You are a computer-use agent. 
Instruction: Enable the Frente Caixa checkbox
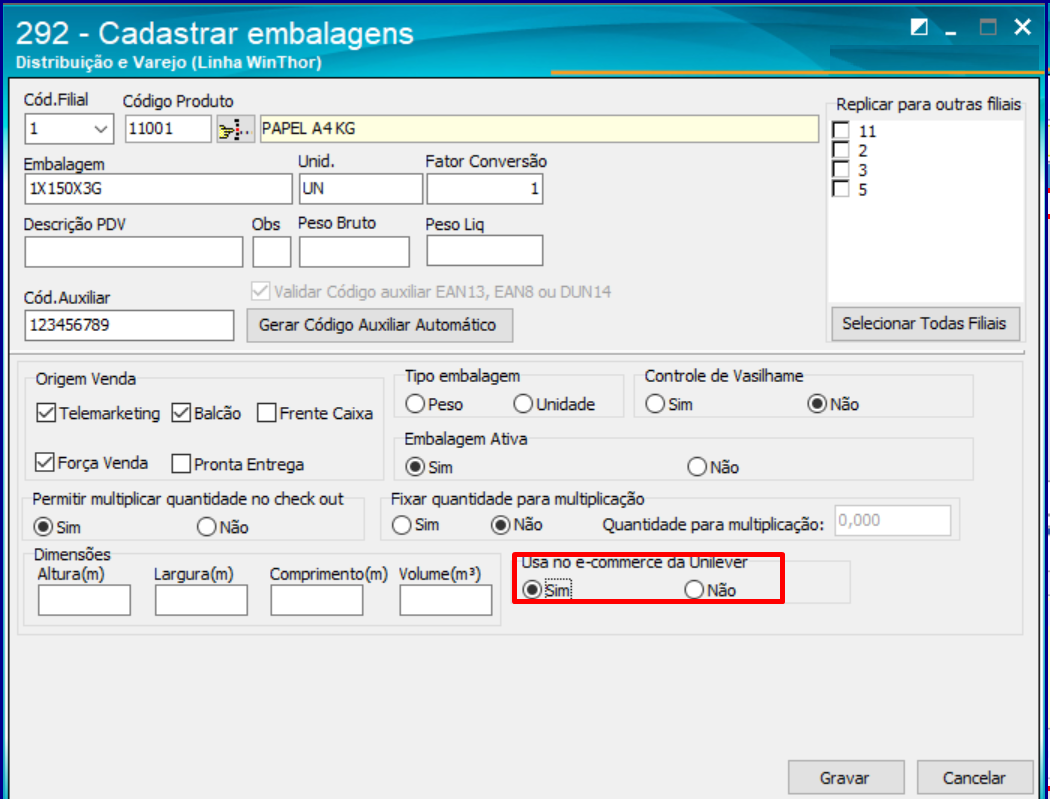[x=267, y=413]
